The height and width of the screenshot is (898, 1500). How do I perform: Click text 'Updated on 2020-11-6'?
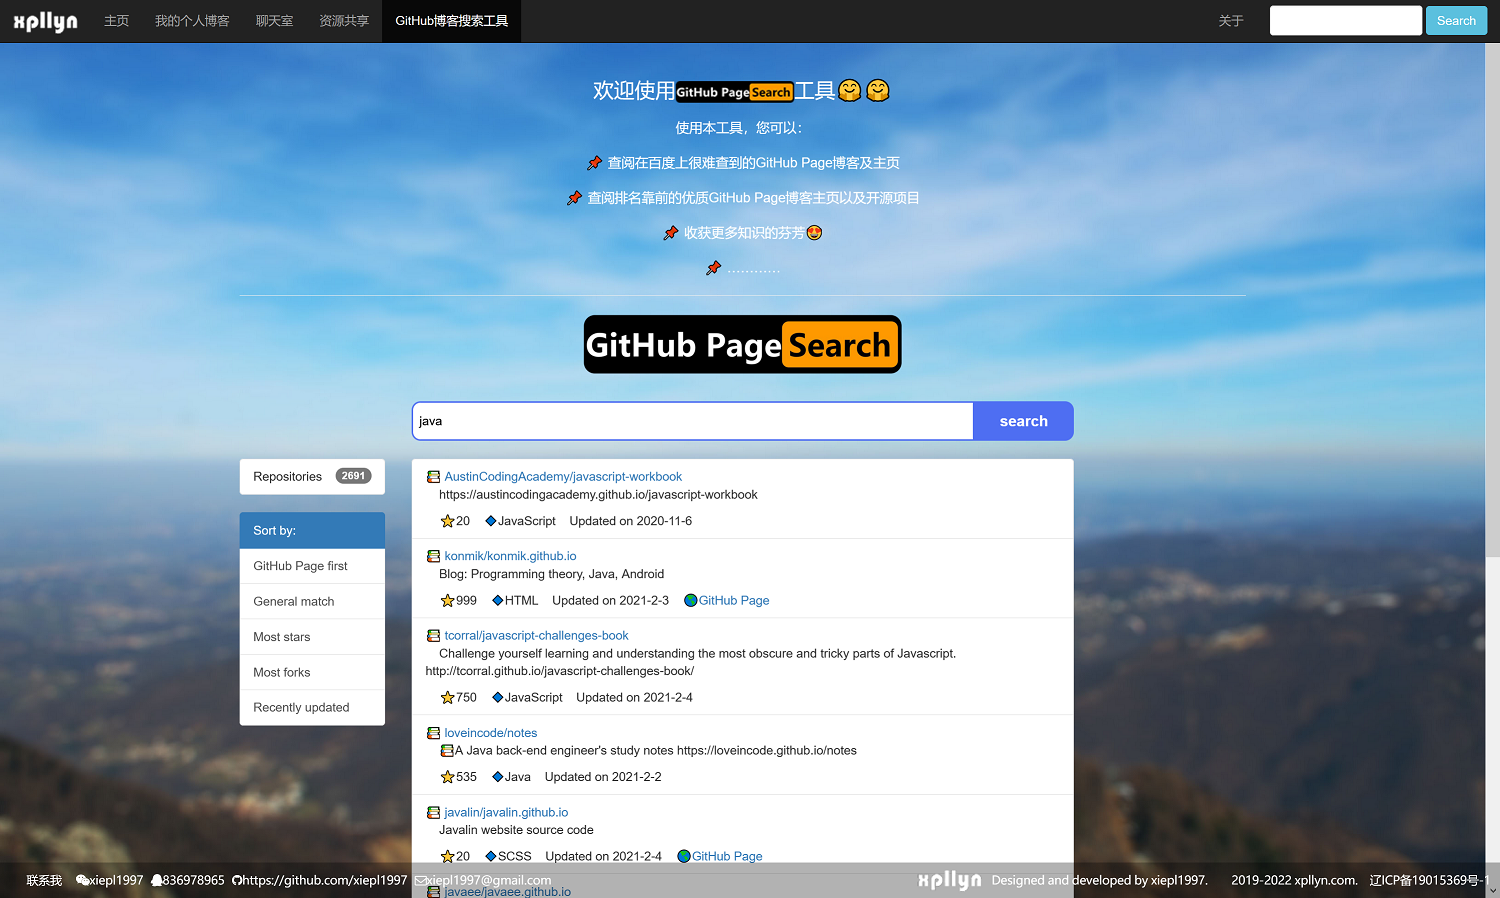[630, 521]
